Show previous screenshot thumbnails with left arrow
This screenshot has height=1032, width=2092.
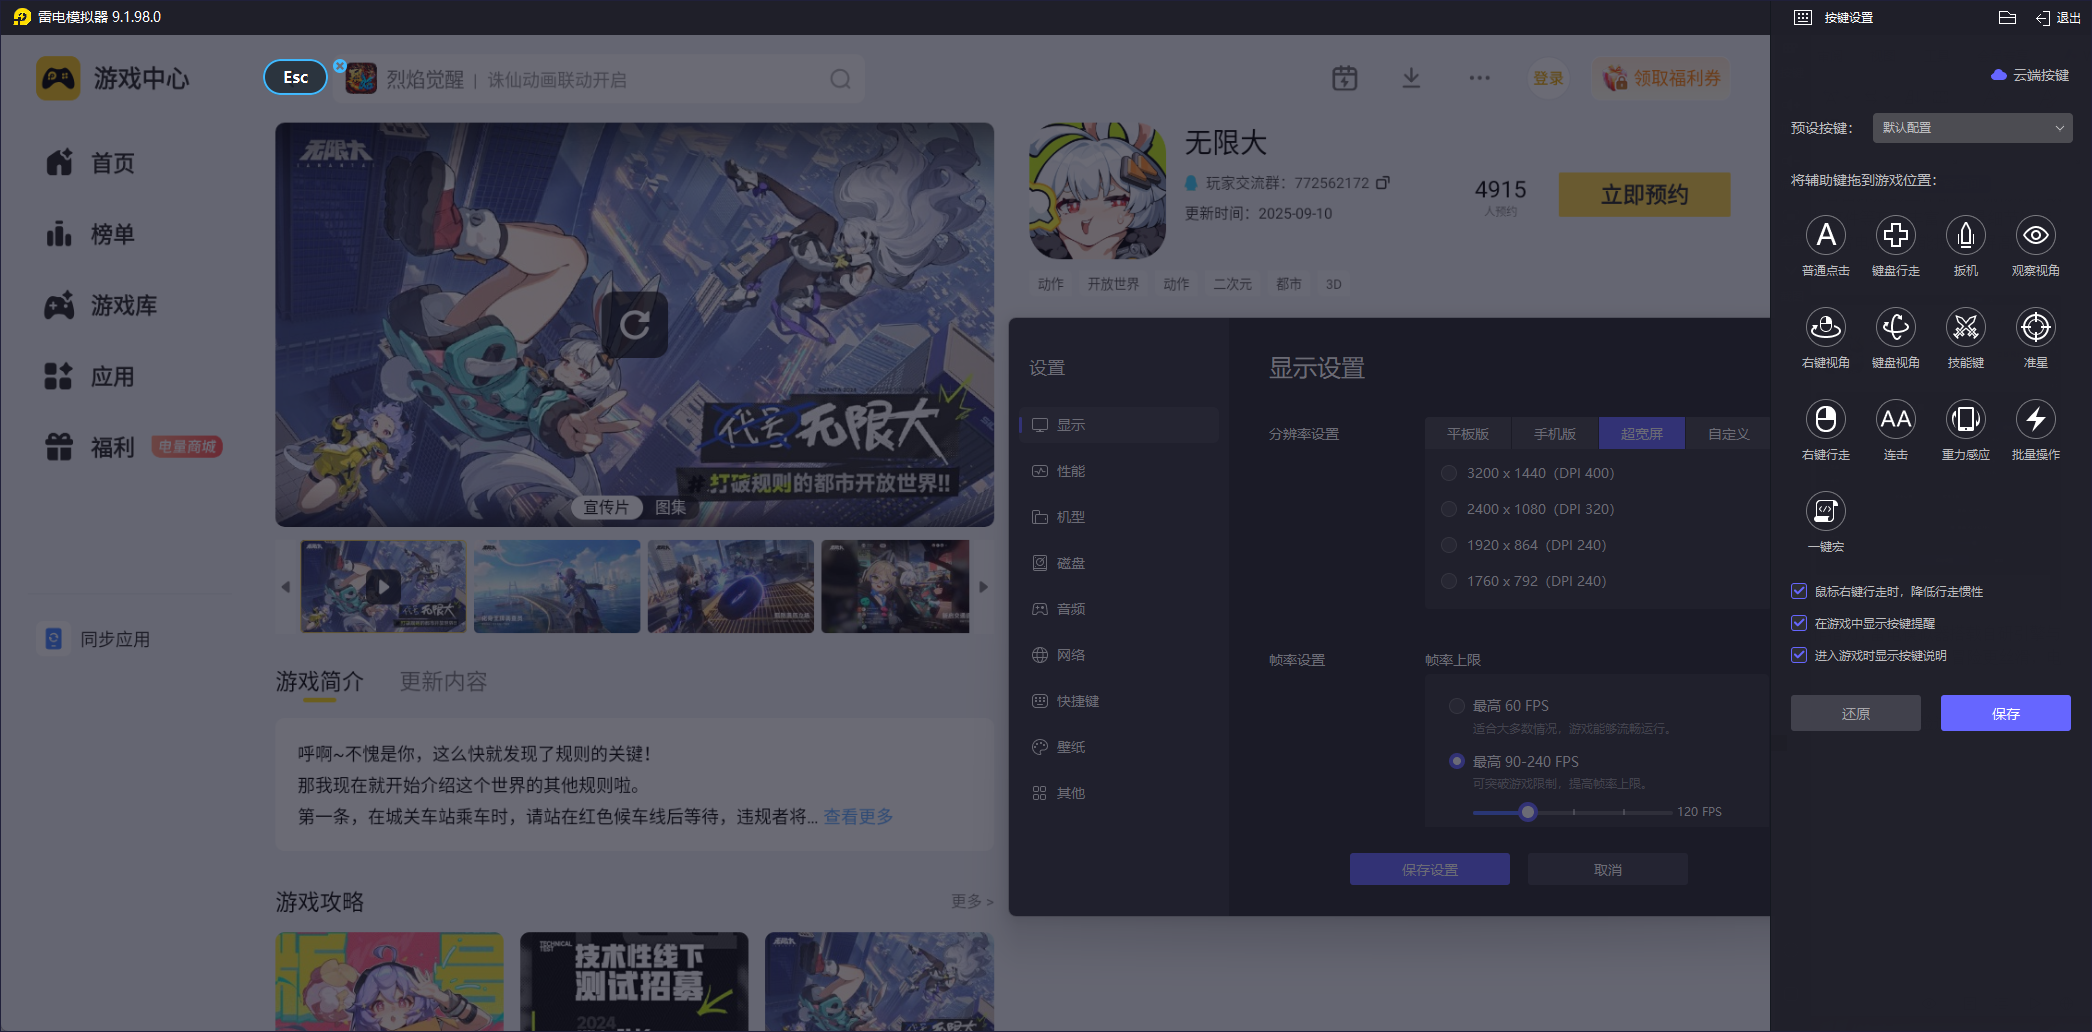pyautogui.click(x=286, y=587)
